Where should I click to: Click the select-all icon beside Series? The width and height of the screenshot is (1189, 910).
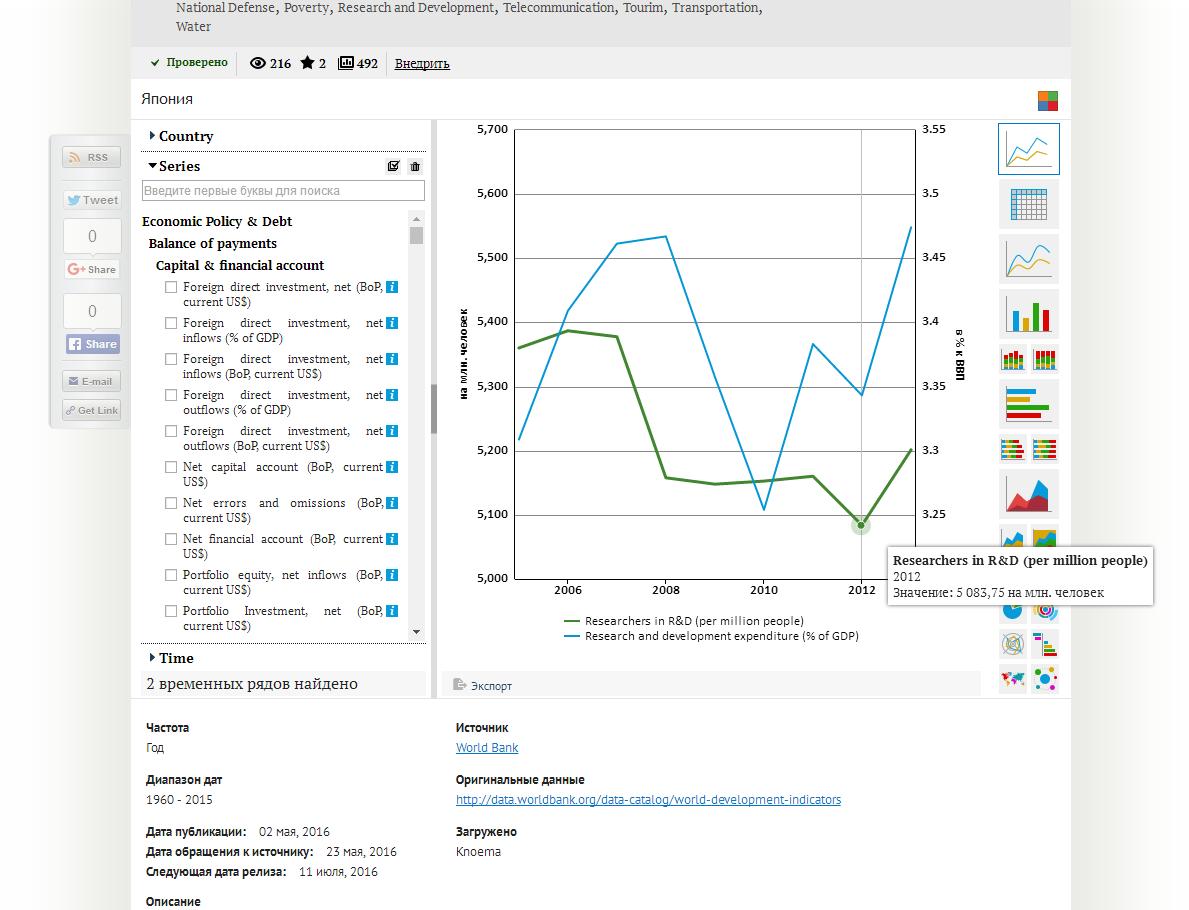click(x=393, y=167)
